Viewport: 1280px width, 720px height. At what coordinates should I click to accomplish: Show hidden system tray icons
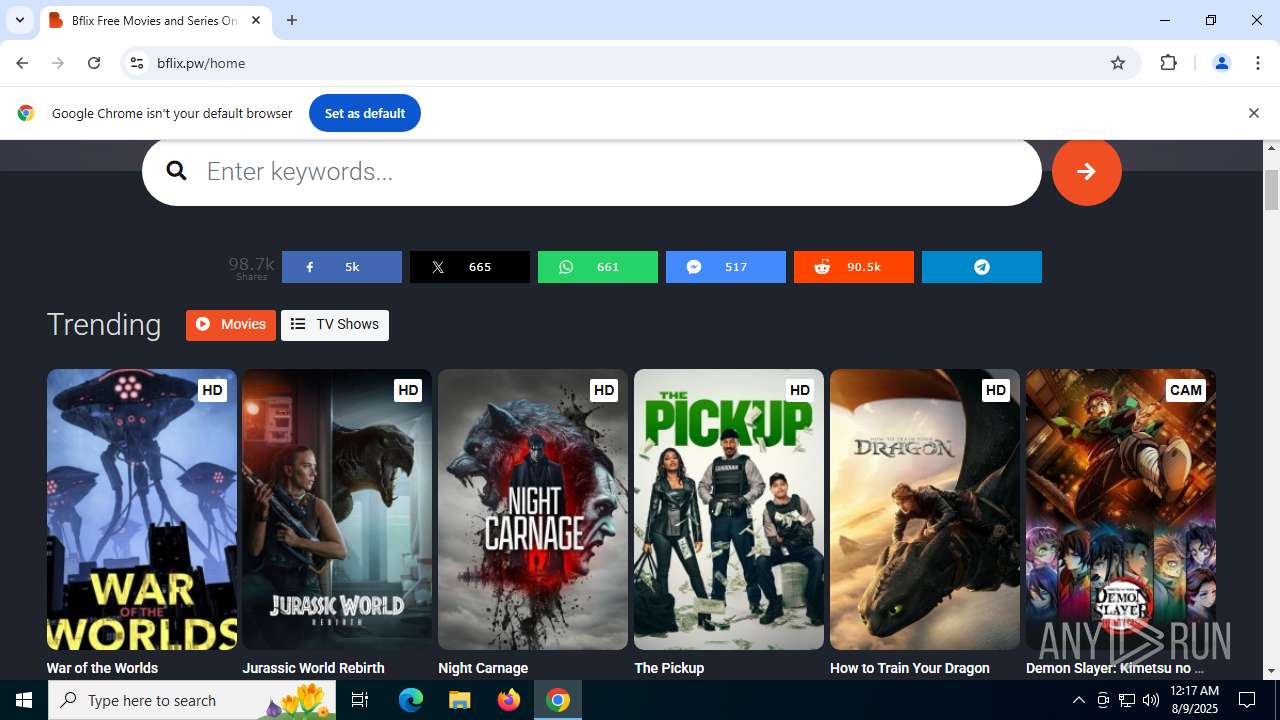(x=1078, y=700)
